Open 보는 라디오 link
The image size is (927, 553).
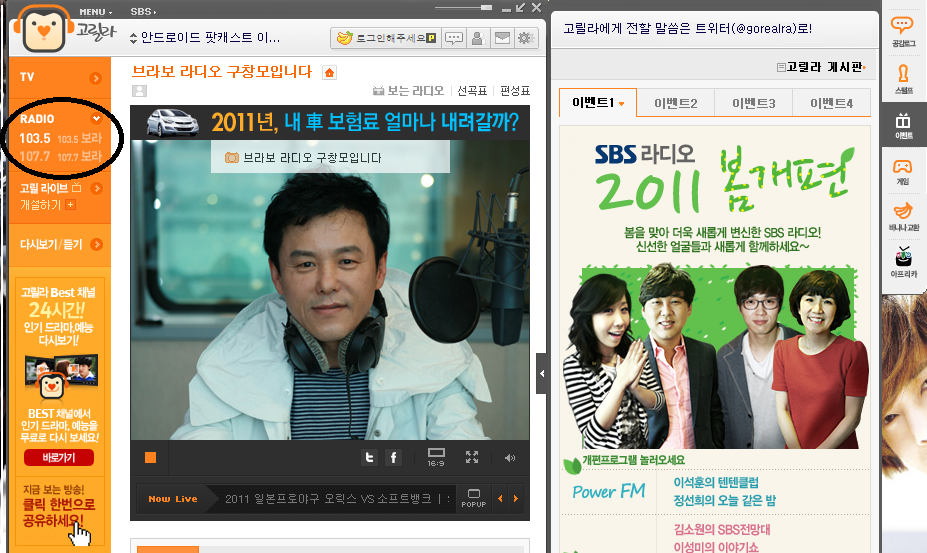pyautogui.click(x=409, y=90)
